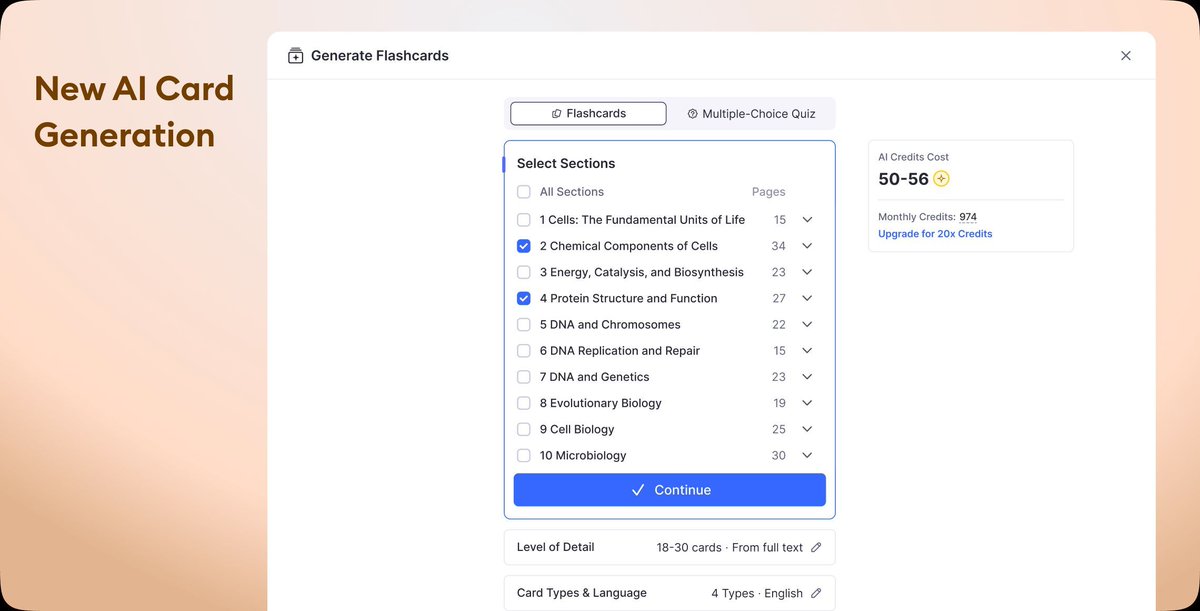The width and height of the screenshot is (1200, 611).
Task: Click the Flashcards tab cards icon
Action: [556, 114]
